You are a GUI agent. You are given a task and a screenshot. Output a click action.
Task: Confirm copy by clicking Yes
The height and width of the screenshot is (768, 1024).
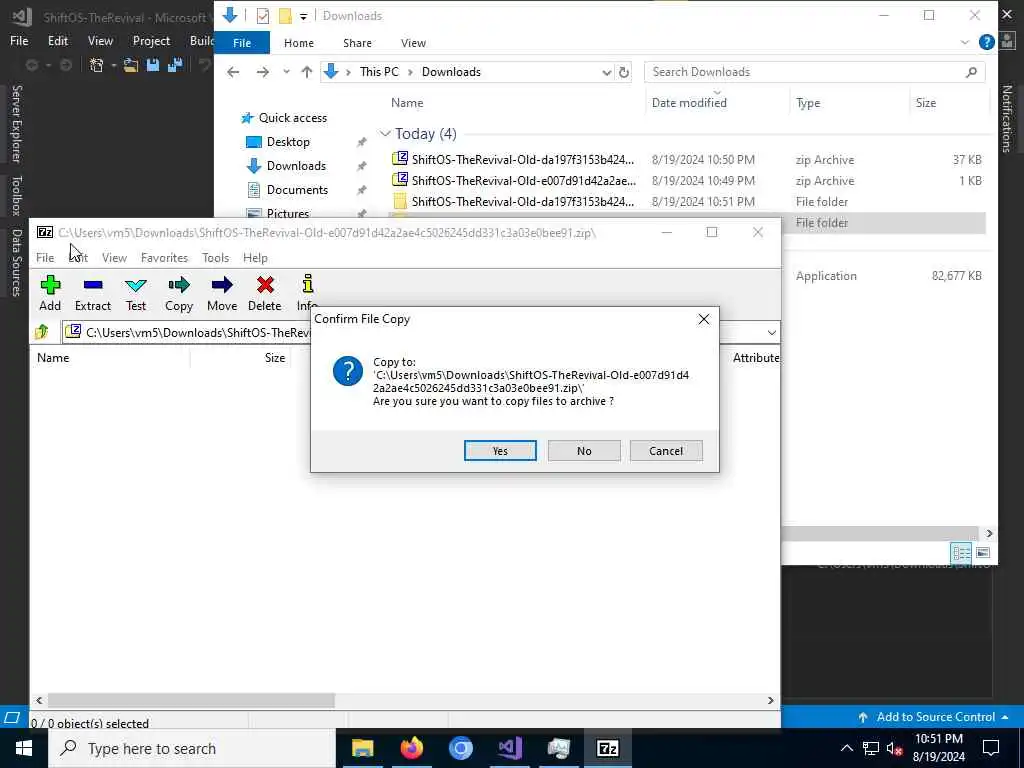tap(500, 451)
